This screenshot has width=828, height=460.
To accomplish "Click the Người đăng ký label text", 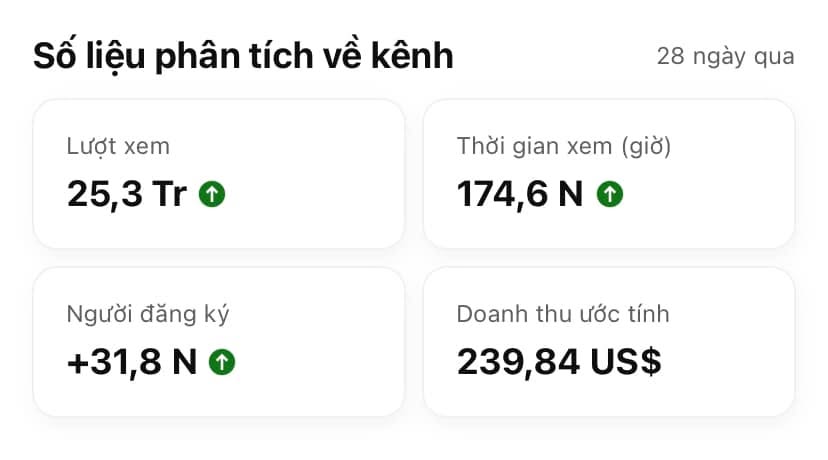I will point(148,315).
